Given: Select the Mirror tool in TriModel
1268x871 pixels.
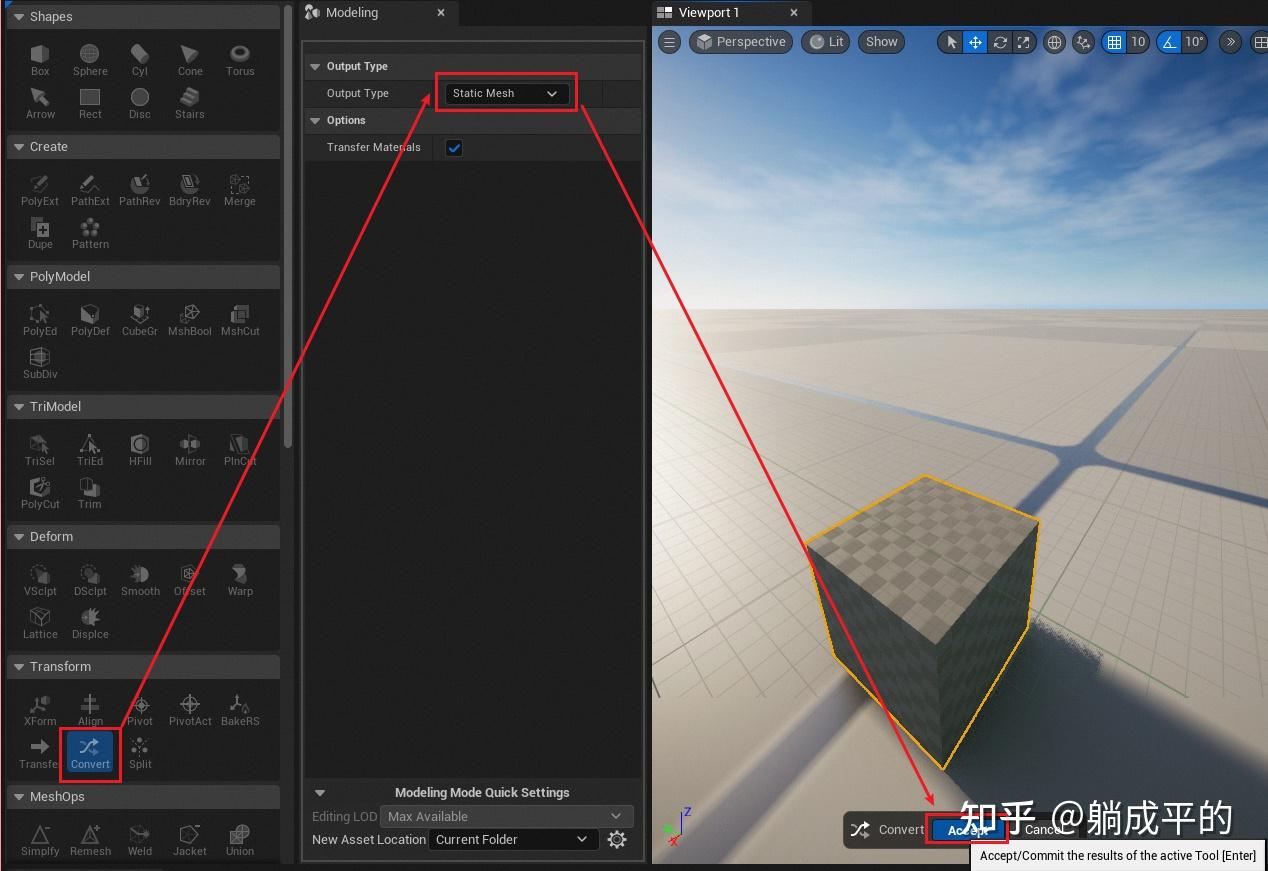Looking at the screenshot, I should coord(190,448).
